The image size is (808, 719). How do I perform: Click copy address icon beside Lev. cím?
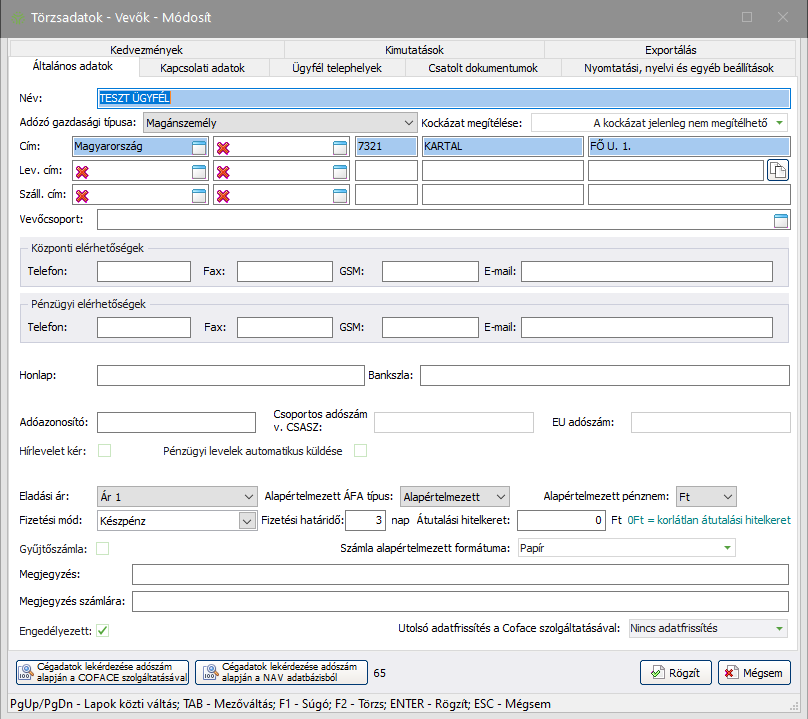point(777,170)
